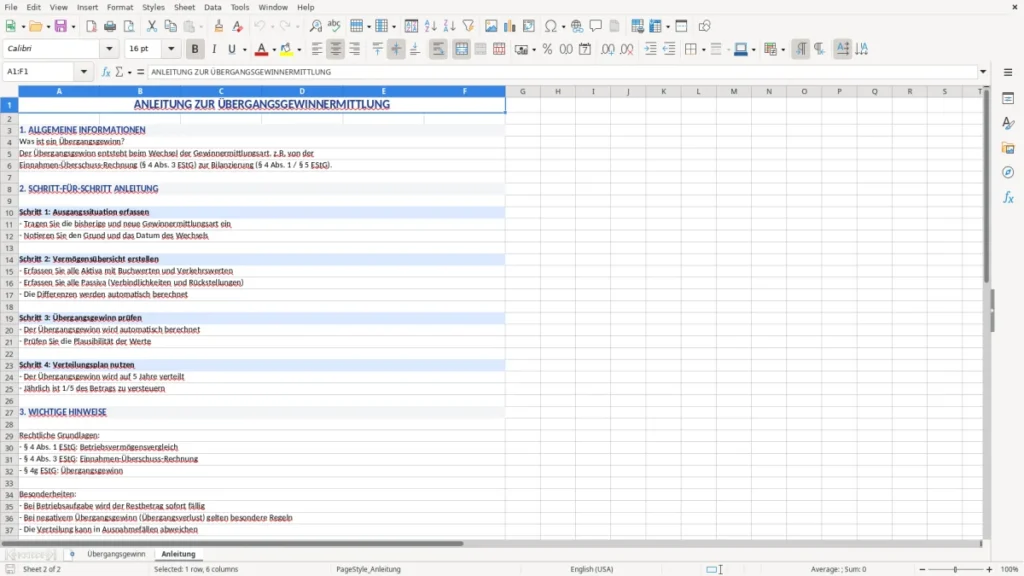This screenshot has height=576, width=1024.
Task: Open the Data menu
Action: pyautogui.click(x=213, y=7)
